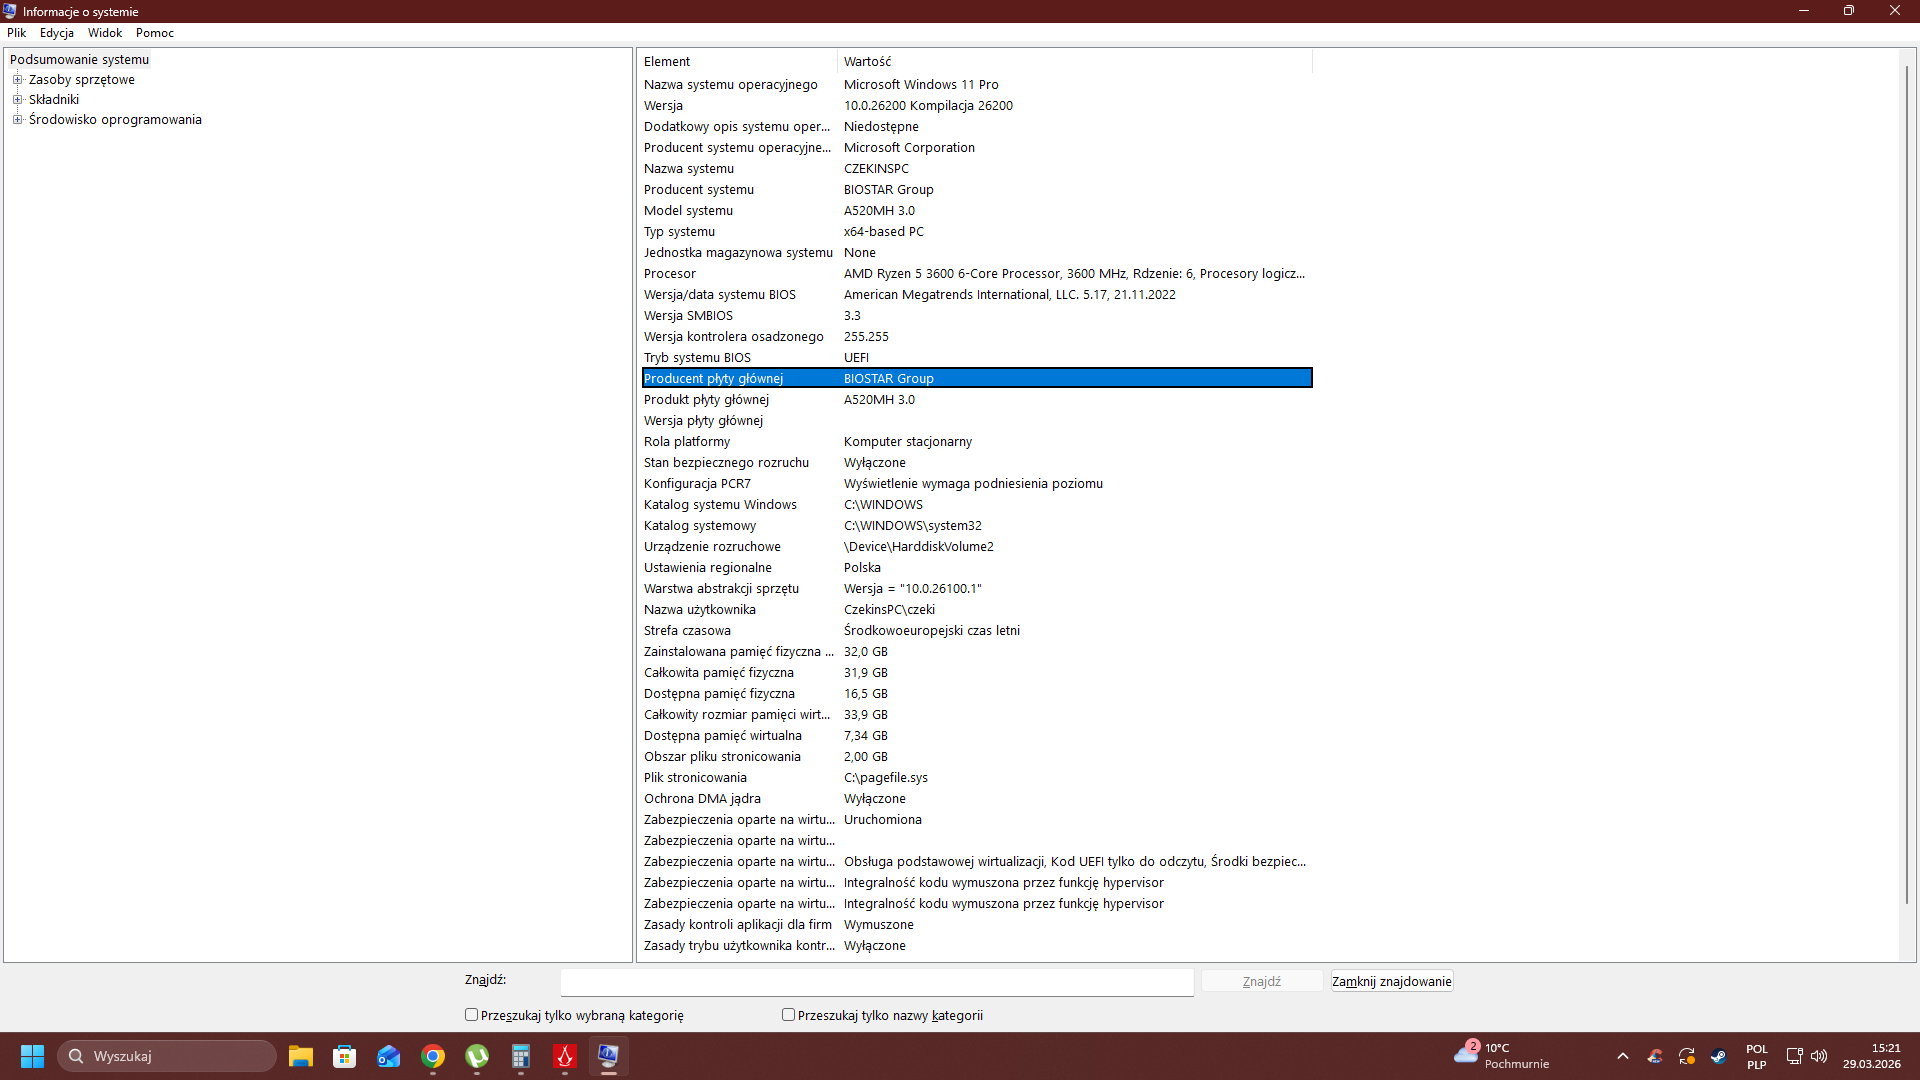Open the volume control in the tray
Image resolution: width=1920 pixels, height=1080 pixels.
click(1819, 1056)
